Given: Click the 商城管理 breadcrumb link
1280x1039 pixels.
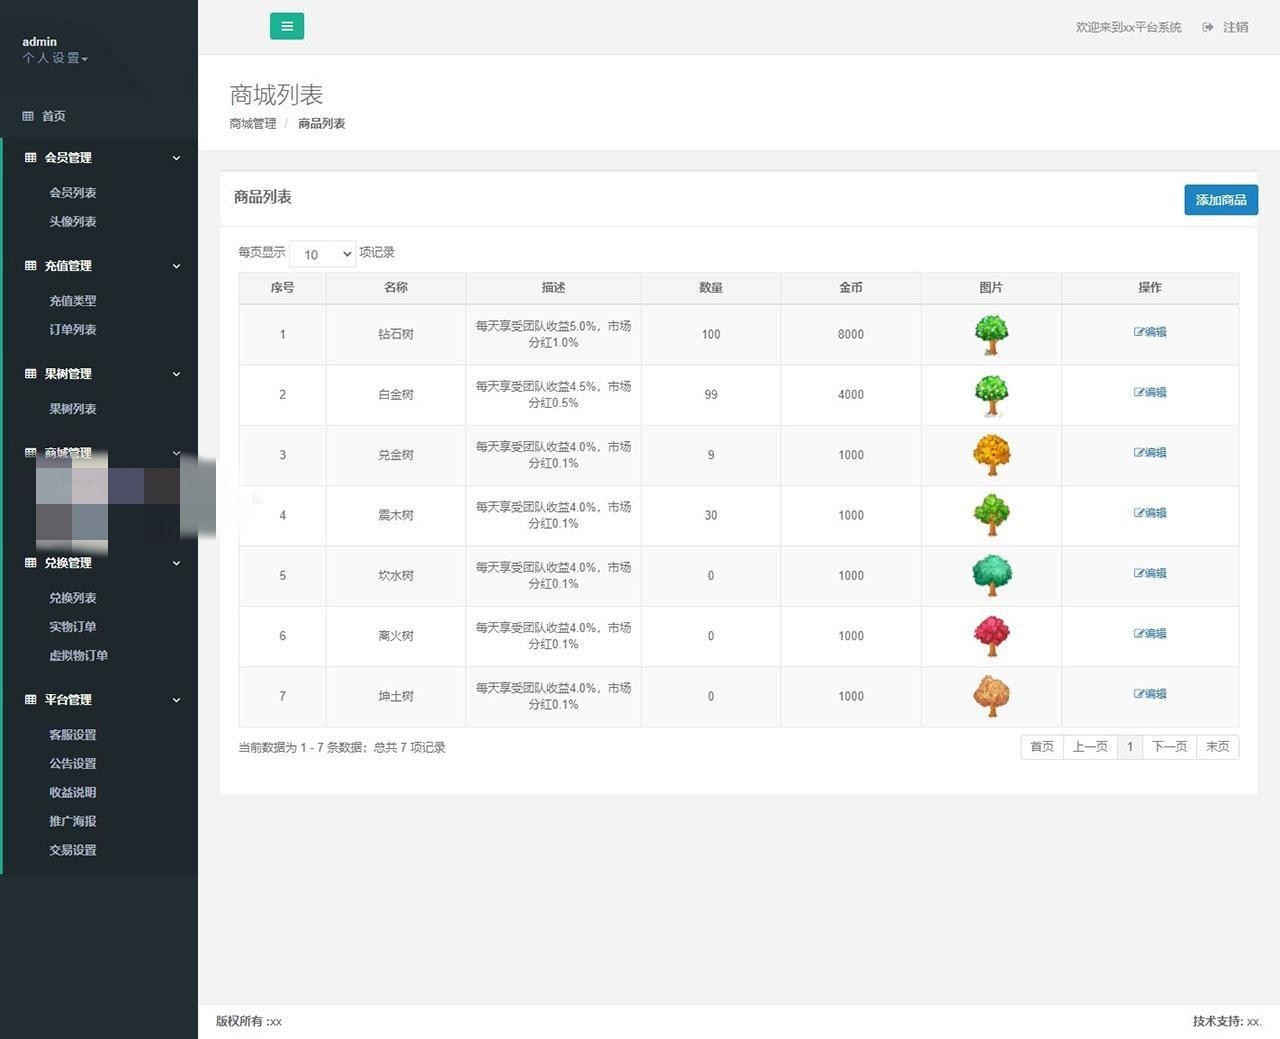Looking at the screenshot, I should coord(253,124).
